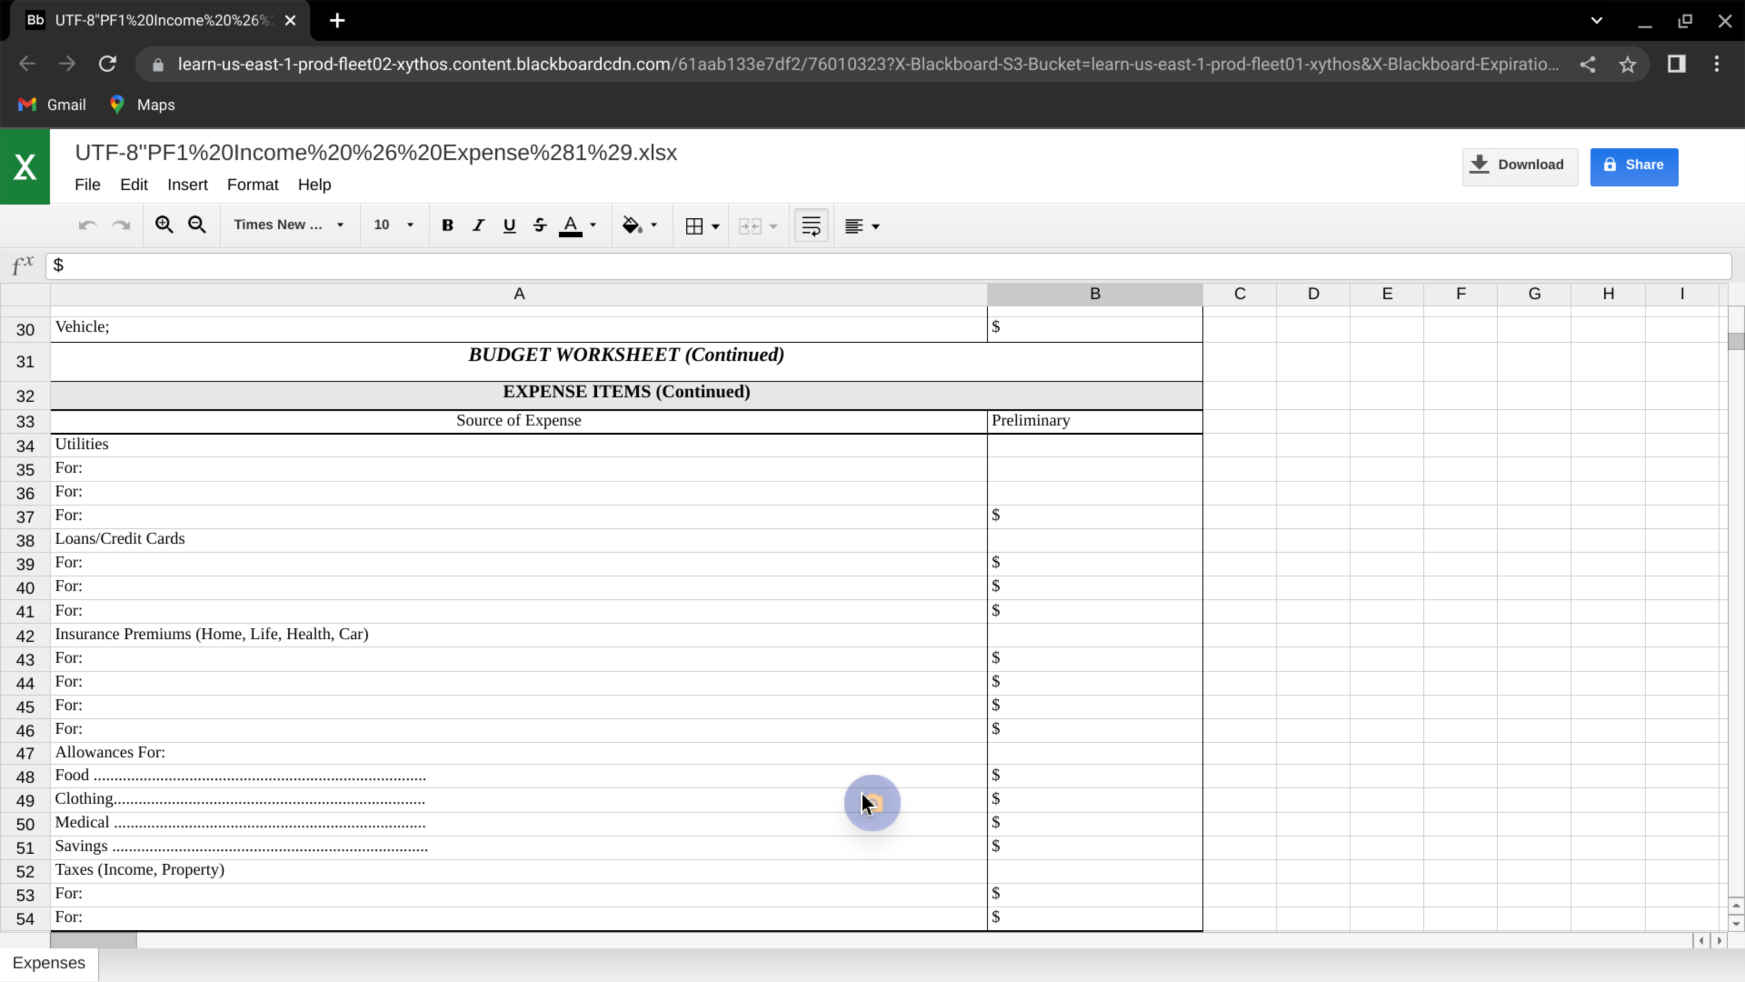Select row 42 header
The width and height of the screenshot is (1745, 982).
coord(25,636)
